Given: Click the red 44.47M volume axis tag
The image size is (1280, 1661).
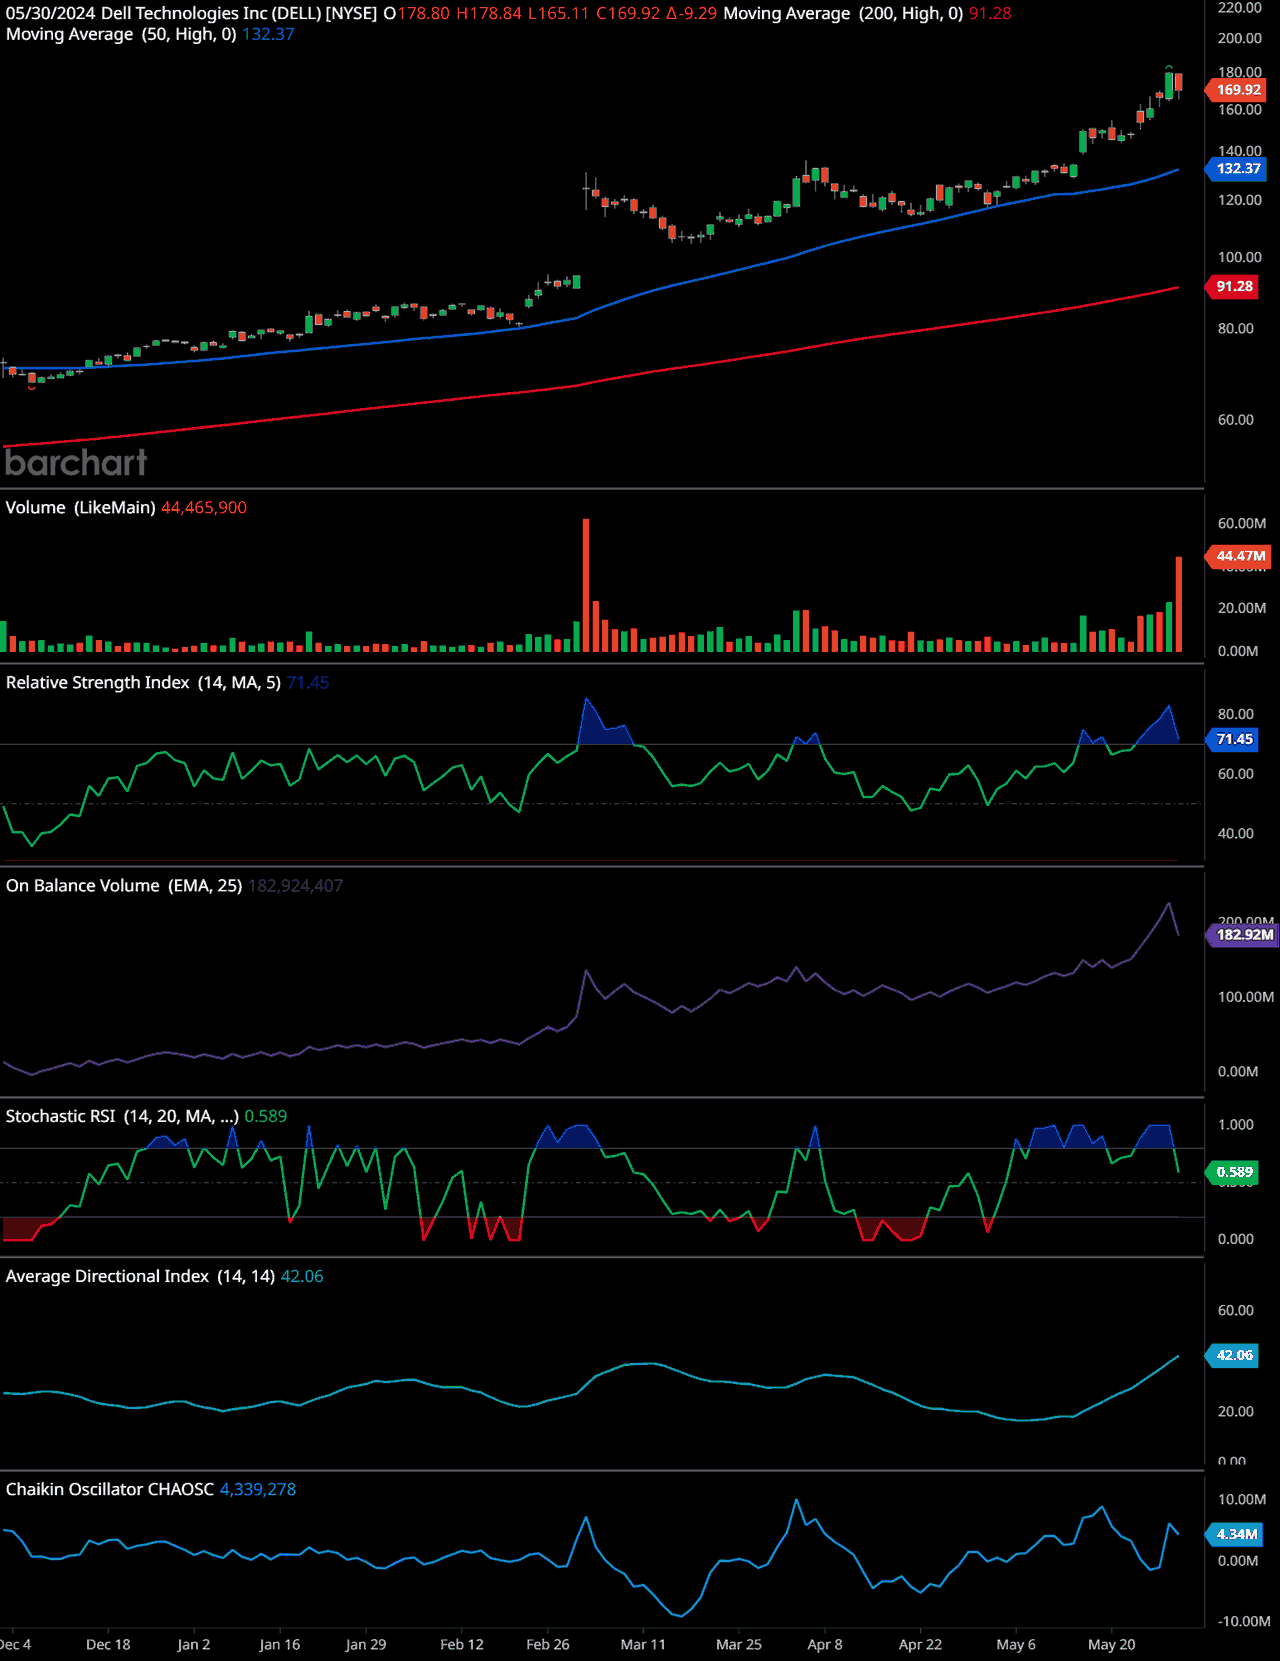Looking at the screenshot, I should pos(1240,556).
